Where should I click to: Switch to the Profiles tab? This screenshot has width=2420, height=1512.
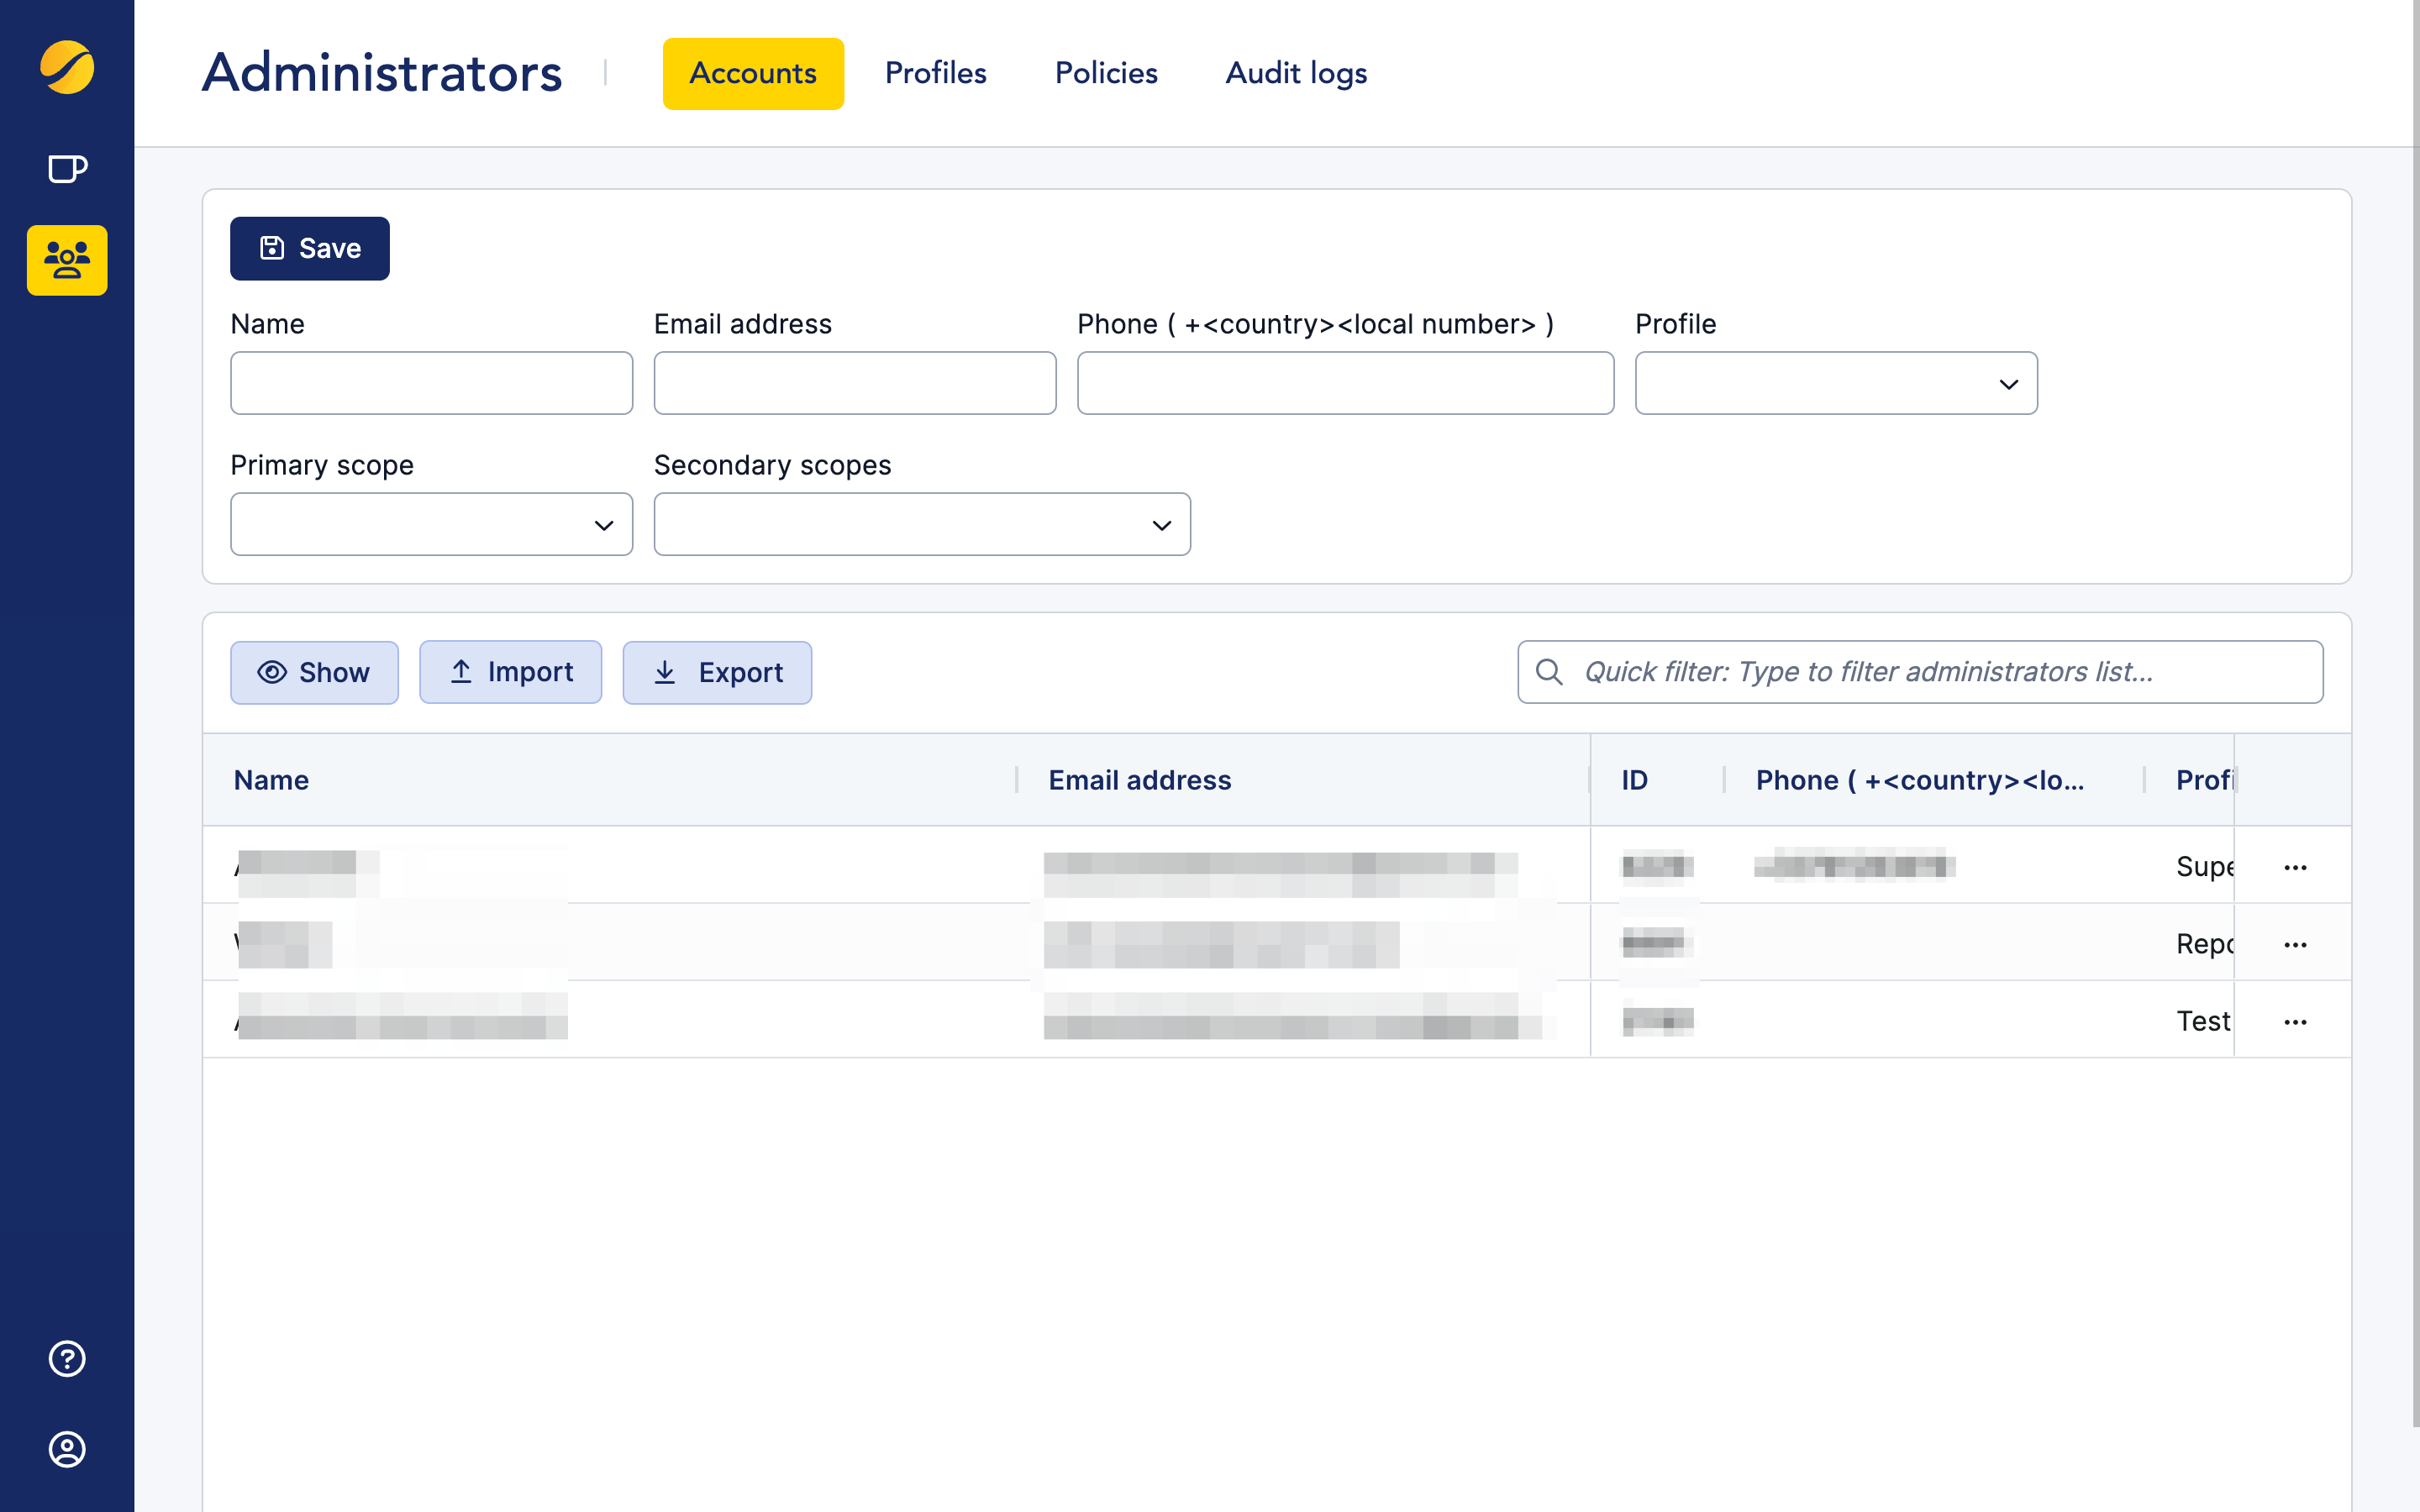click(x=935, y=73)
